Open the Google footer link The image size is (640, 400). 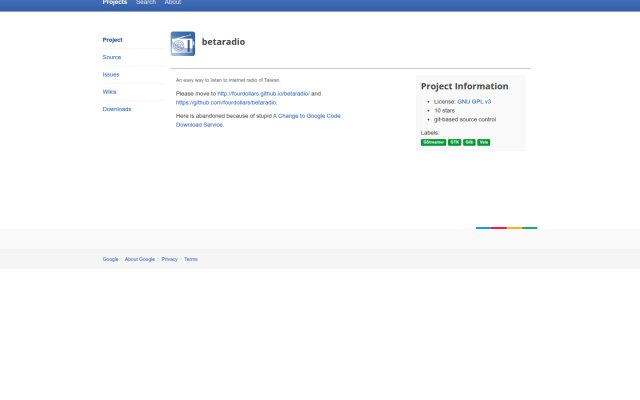tap(110, 259)
